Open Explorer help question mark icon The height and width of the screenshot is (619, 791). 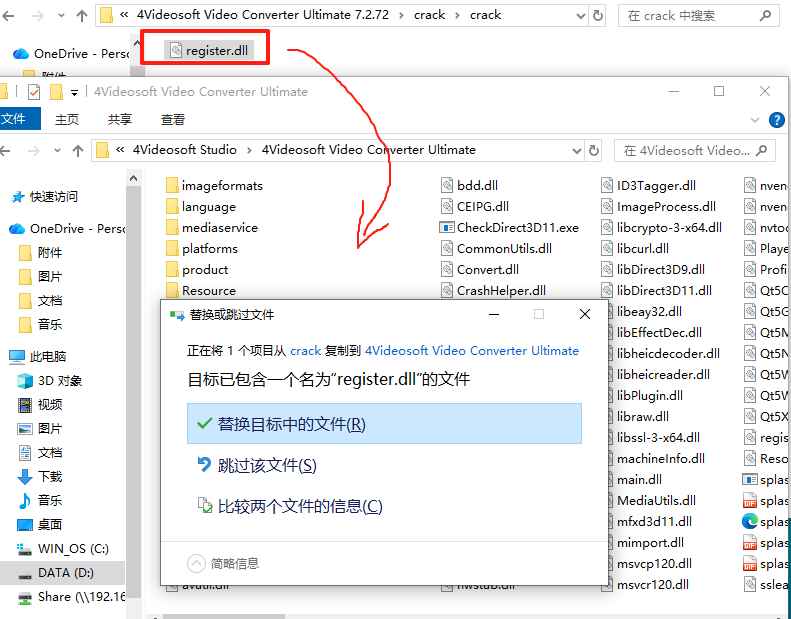coord(776,120)
